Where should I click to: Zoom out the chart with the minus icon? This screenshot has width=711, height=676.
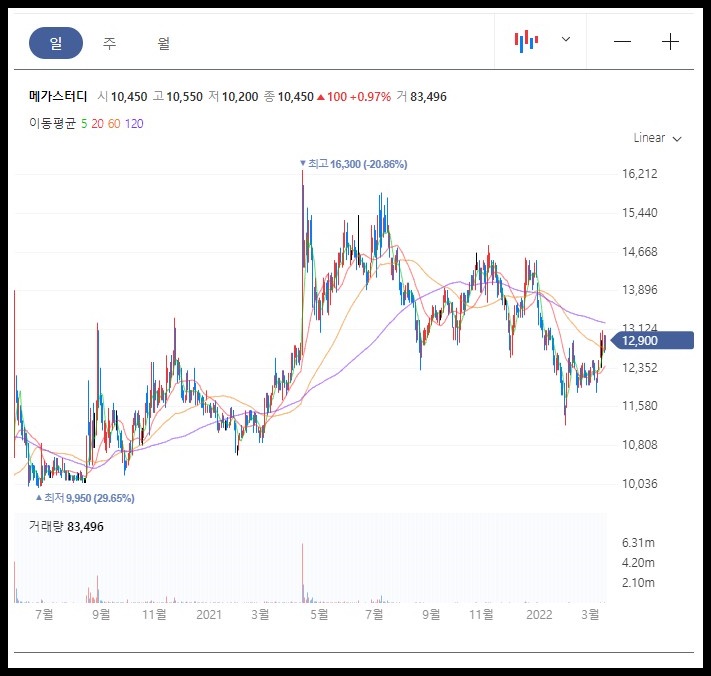pyautogui.click(x=622, y=42)
